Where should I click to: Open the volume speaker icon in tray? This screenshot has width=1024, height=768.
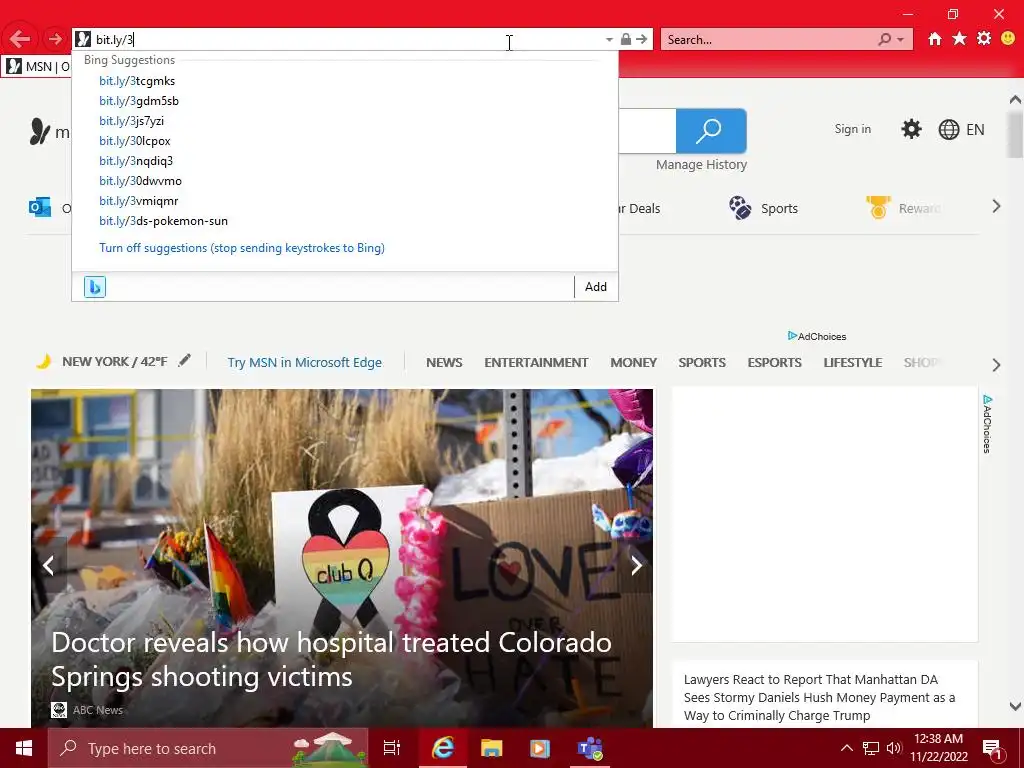pyautogui.click(x=894, y=748)
